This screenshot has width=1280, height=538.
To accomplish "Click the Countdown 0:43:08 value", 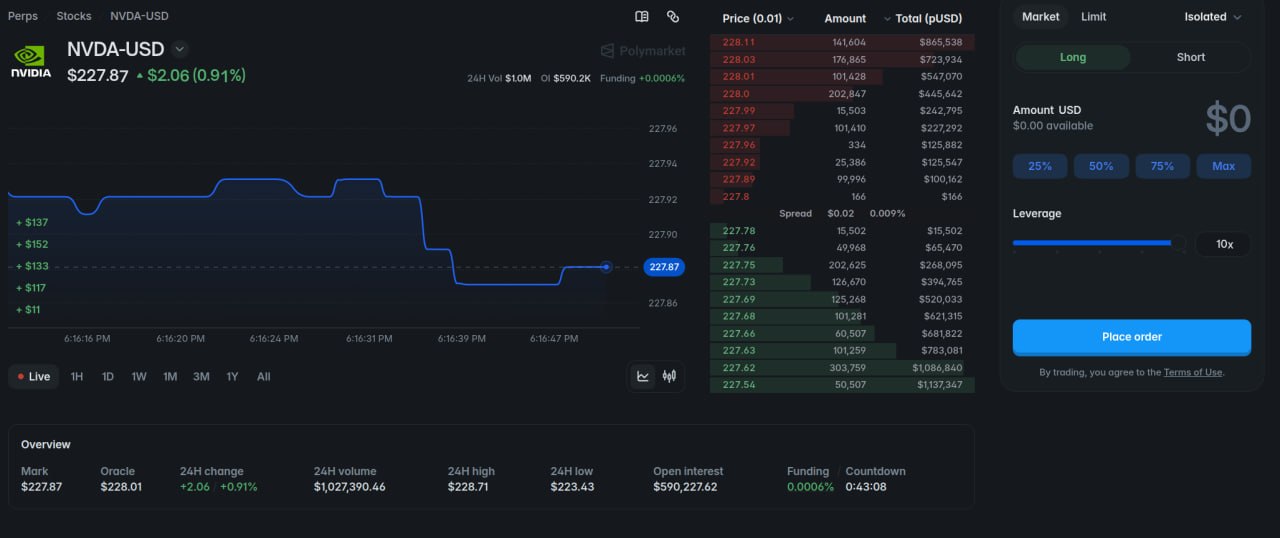I will click(x=866, y=487).
